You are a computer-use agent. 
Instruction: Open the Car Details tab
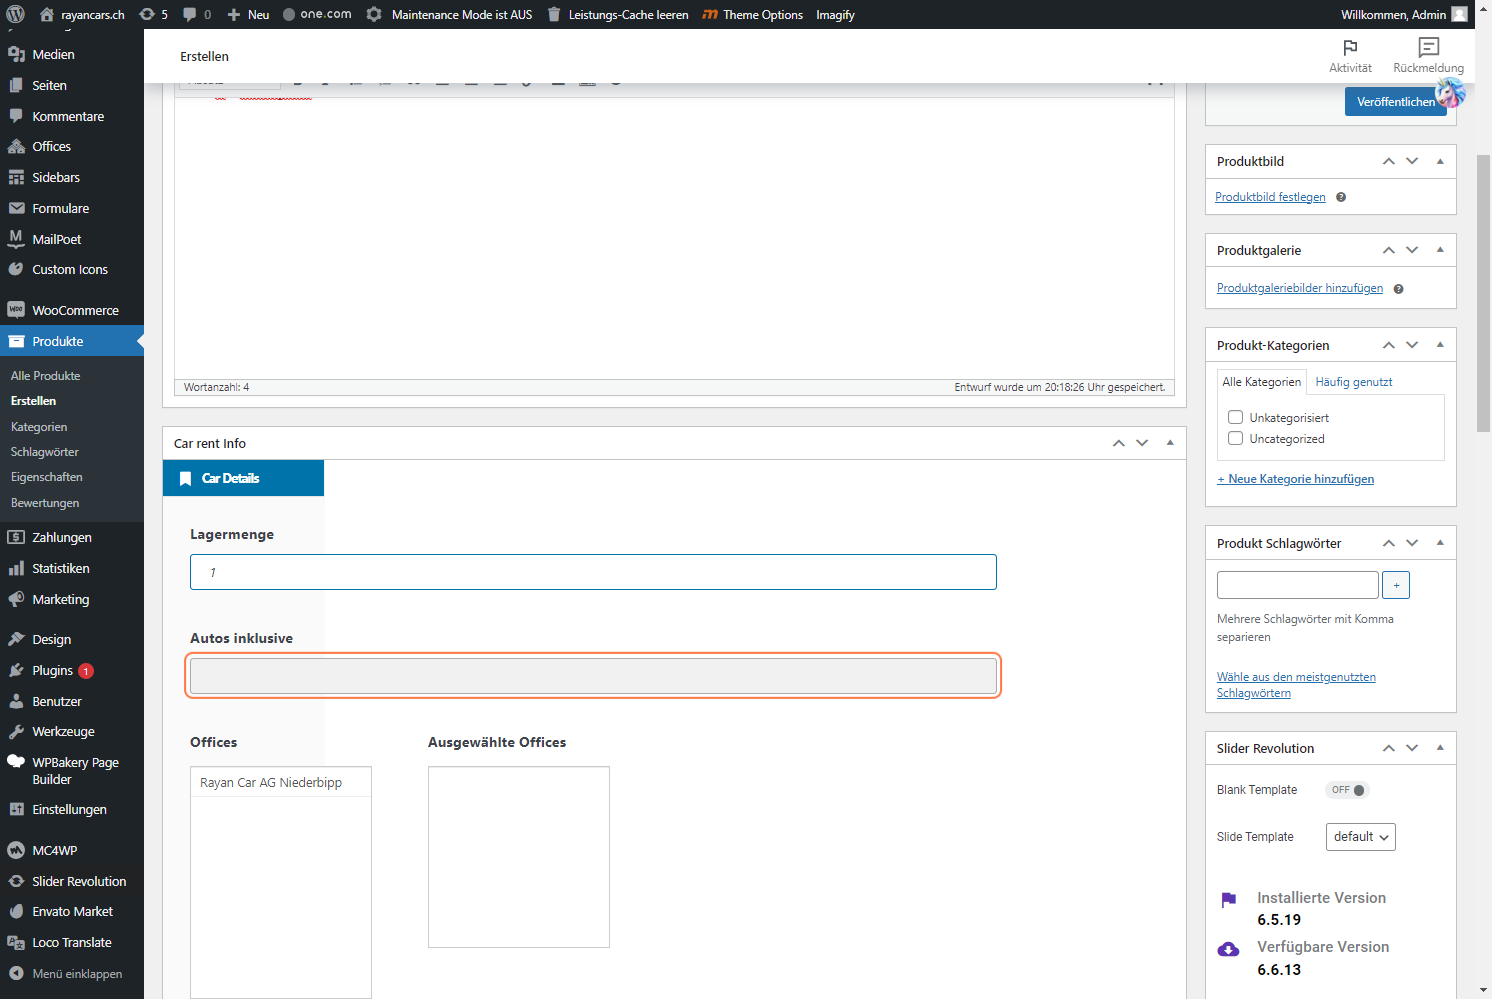pos(243,478)
